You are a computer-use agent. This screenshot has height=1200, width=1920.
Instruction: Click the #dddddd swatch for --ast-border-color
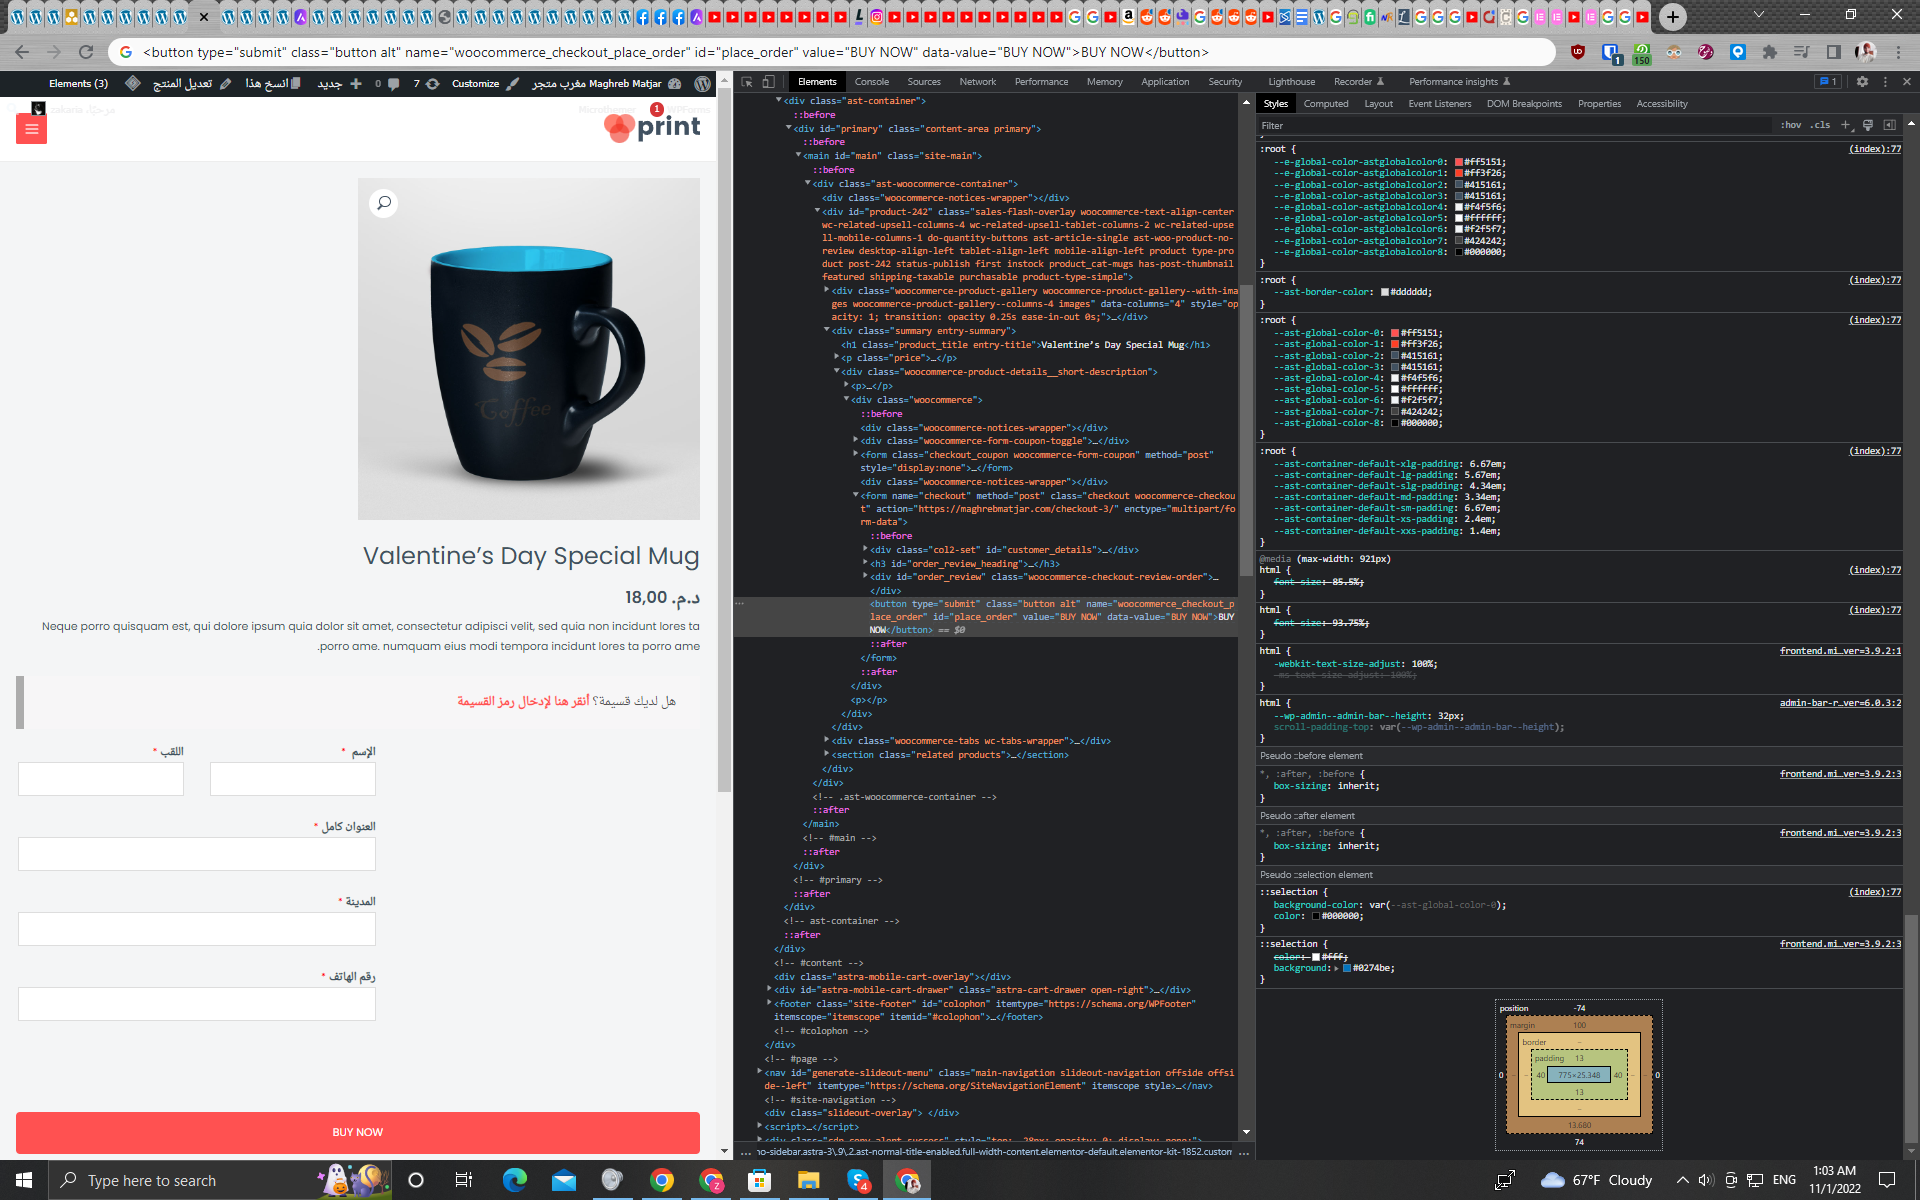tap(1385, 292)
